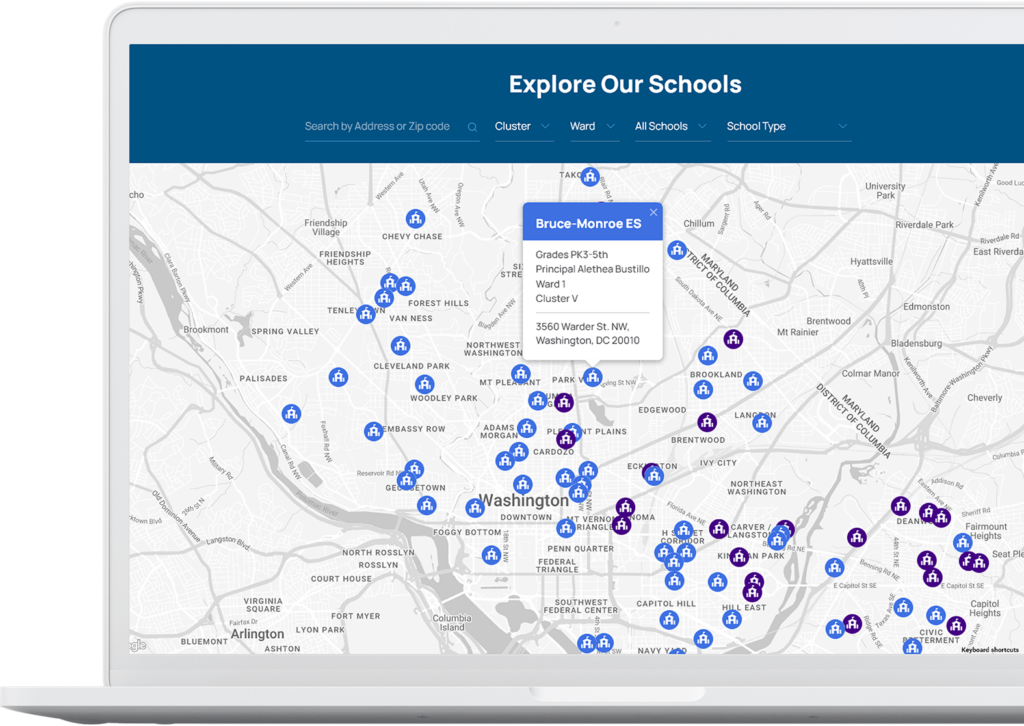
Task: Click the blue marker above Washington label
Action: pos(522,484)
